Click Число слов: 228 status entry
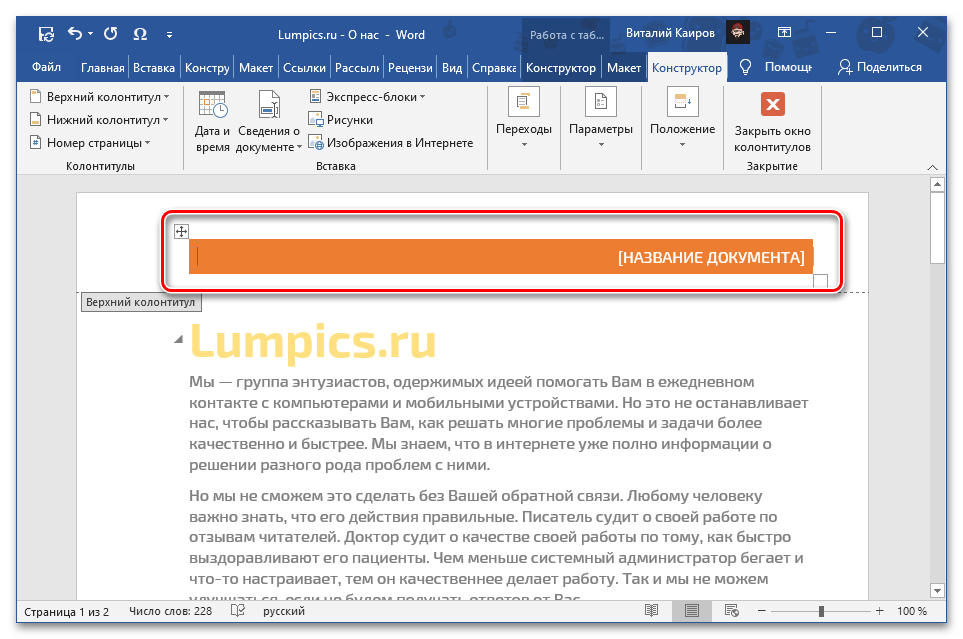Viewport: 963px width, 639px height. [x=170, y=611]
